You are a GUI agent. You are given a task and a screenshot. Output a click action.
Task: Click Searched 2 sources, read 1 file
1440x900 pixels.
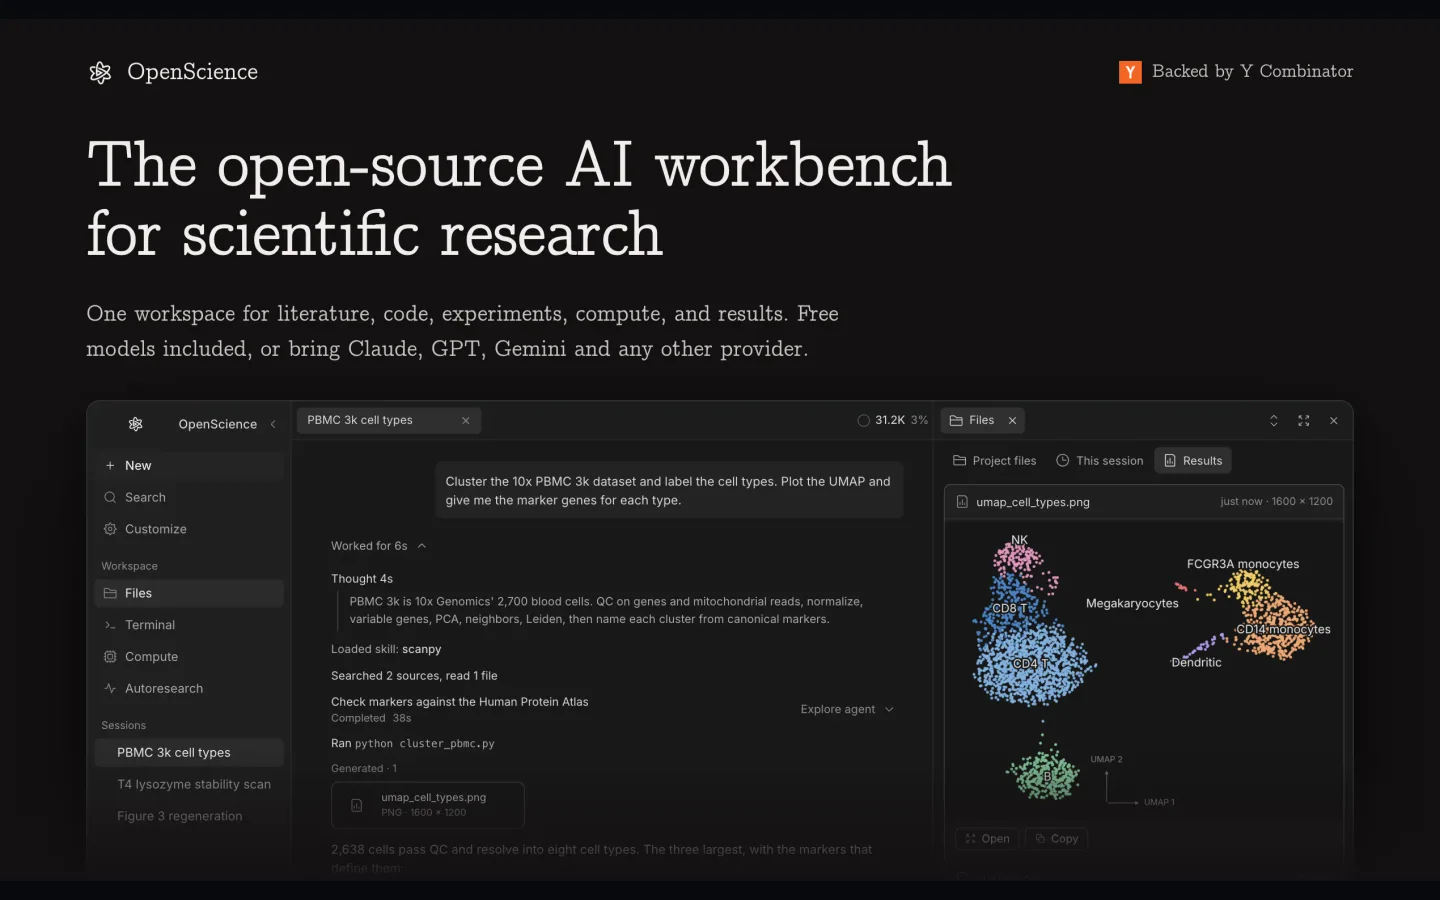click(x=414, y=676)
